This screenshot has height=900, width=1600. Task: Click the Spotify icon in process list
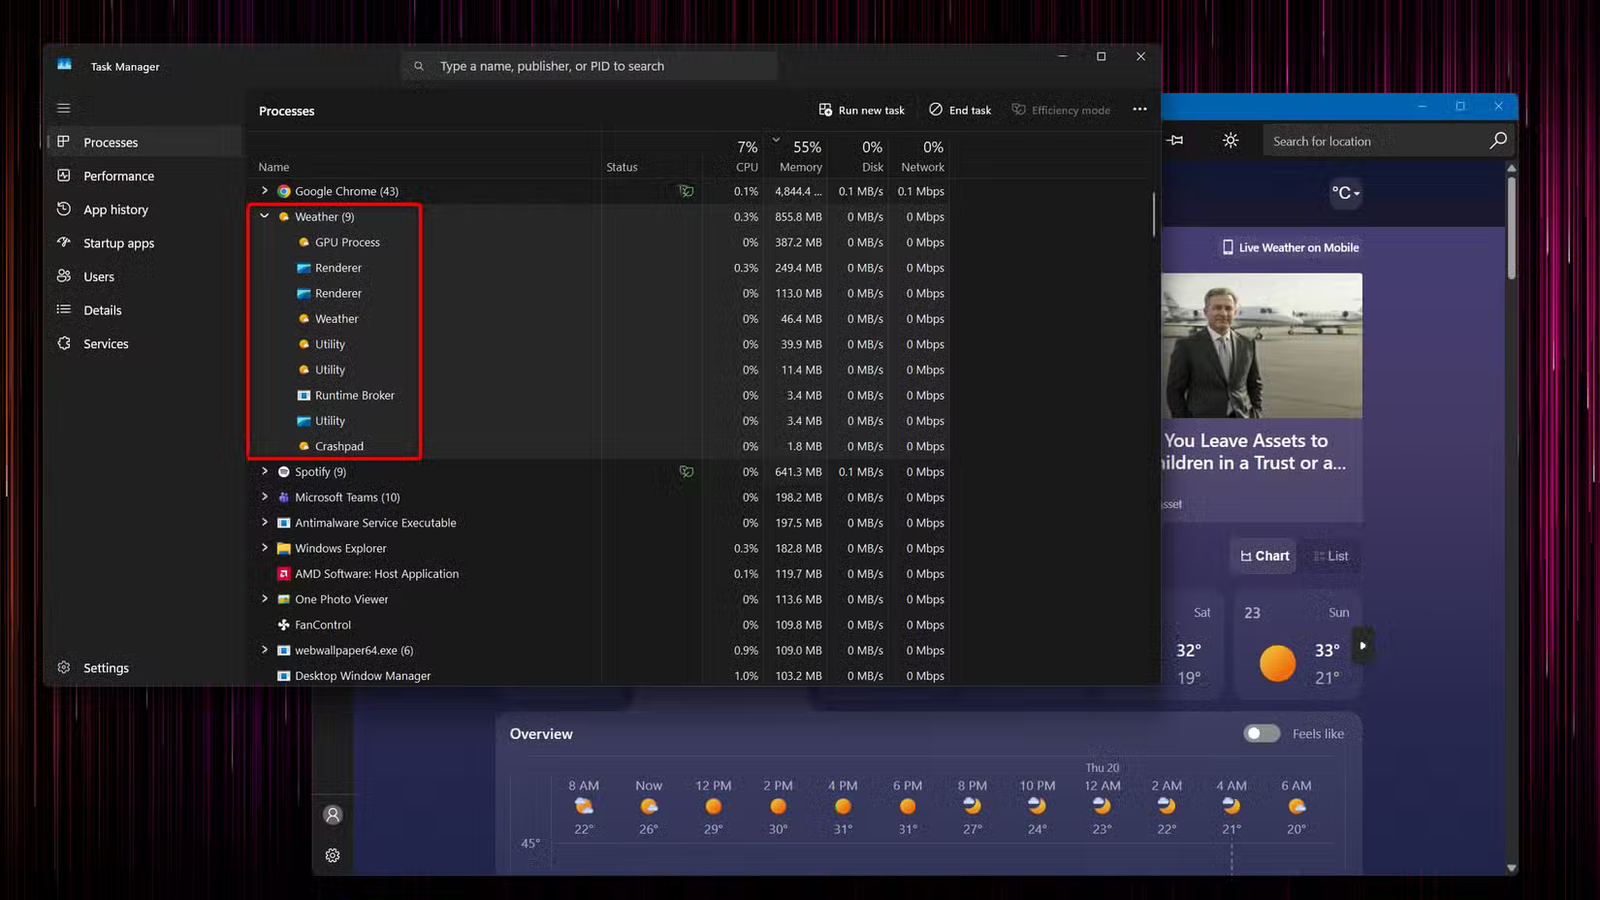(284, 472)
